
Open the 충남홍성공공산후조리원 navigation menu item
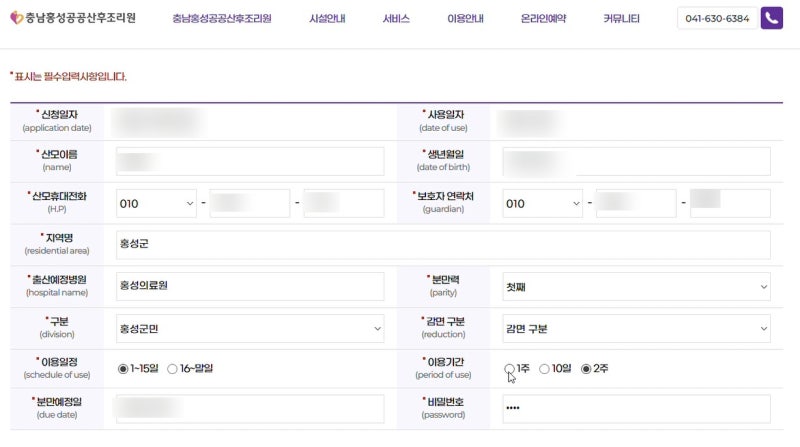point(222,19)
